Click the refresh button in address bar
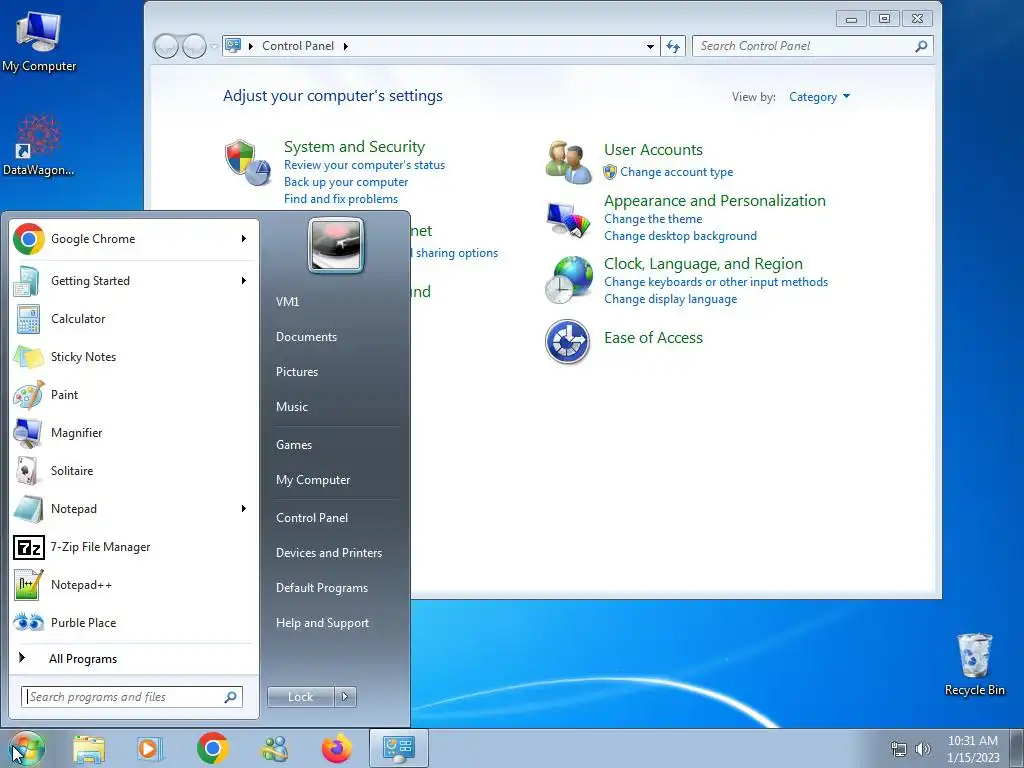This screenshot has width=1024, height=768. [x=673, y=46]
